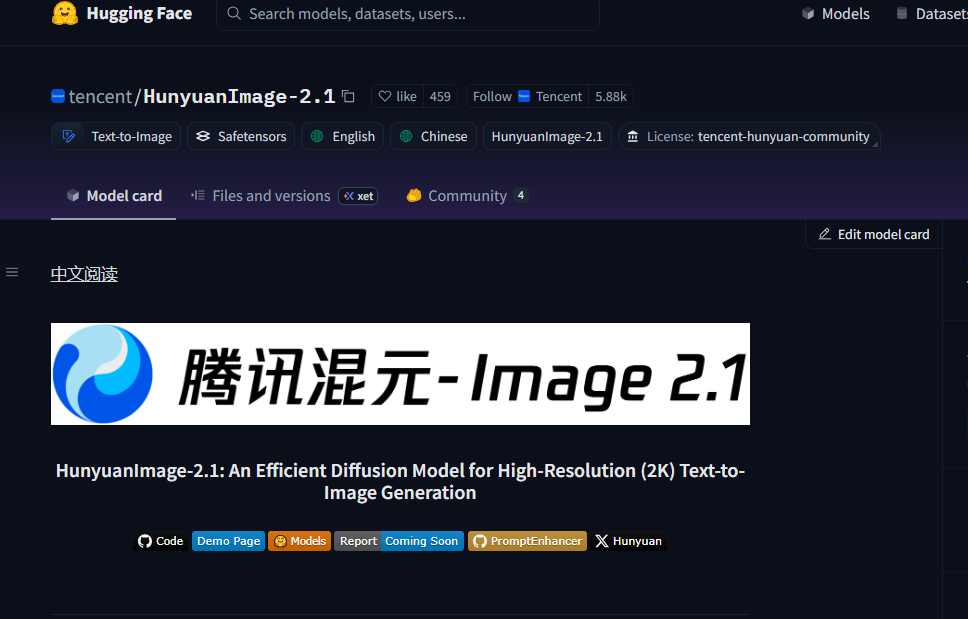Open the table of contents menu icon

coord(12,272)
